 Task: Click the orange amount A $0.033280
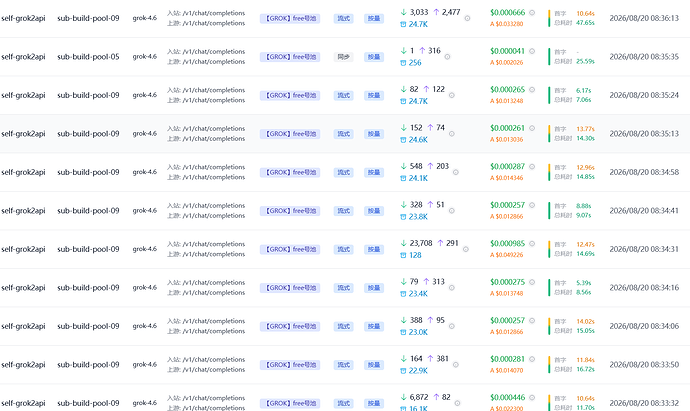[506, 24]
